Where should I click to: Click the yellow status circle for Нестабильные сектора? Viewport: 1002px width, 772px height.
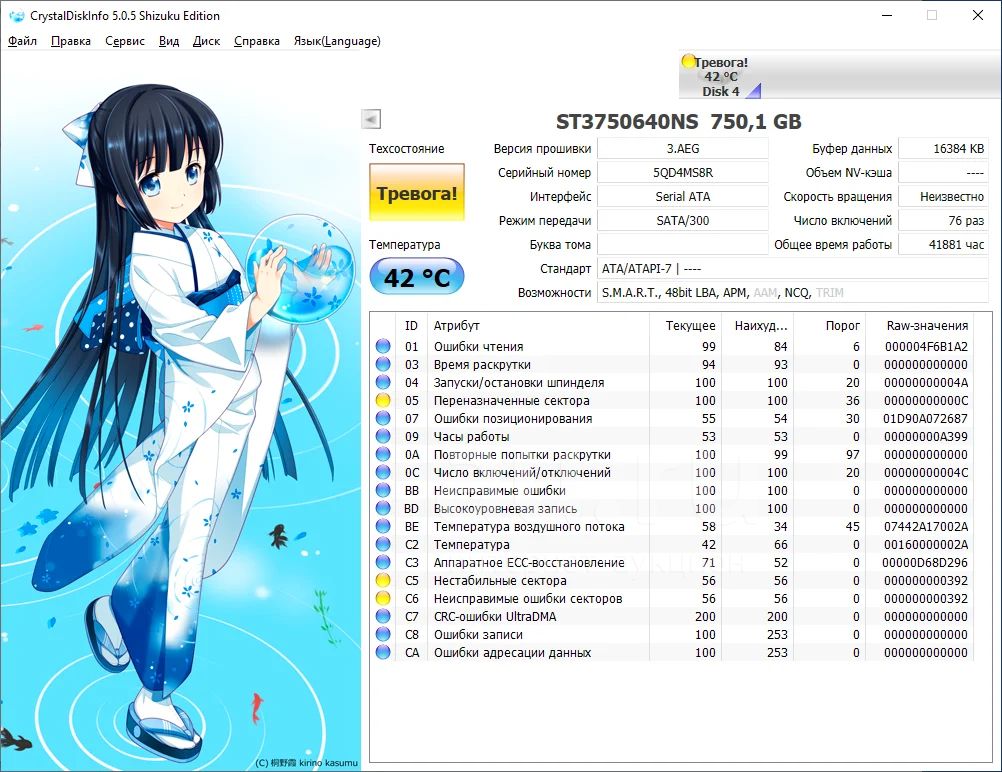click(x=383, y=580)
